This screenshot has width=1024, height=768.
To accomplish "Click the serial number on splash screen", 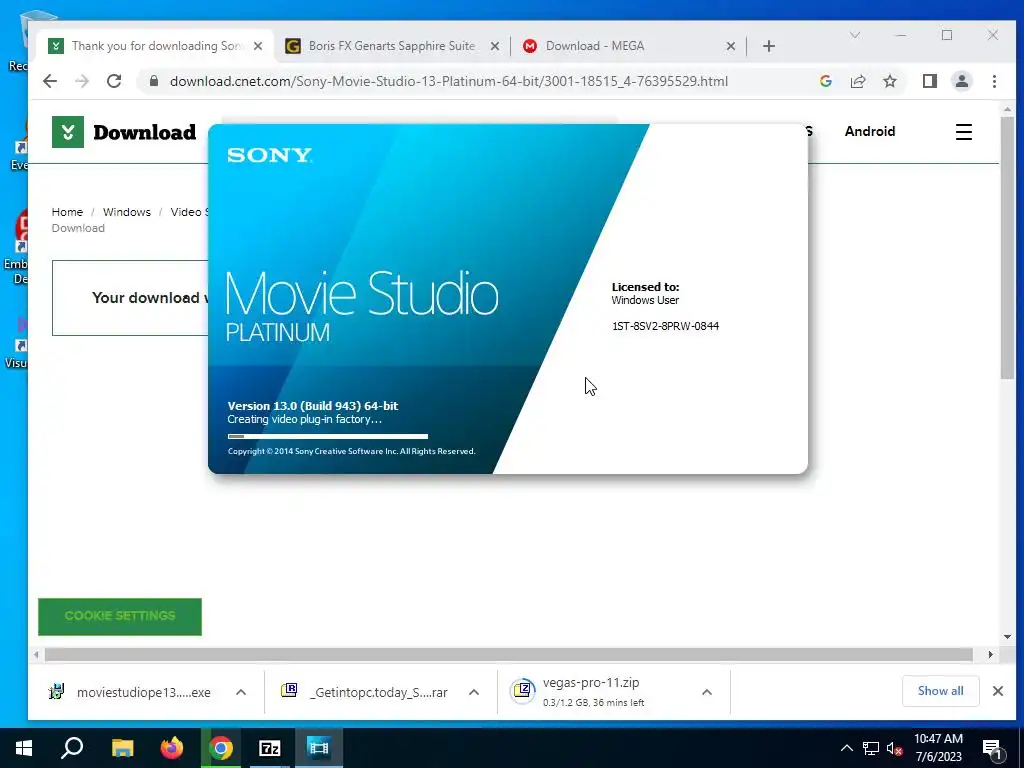I will (665, 326).
